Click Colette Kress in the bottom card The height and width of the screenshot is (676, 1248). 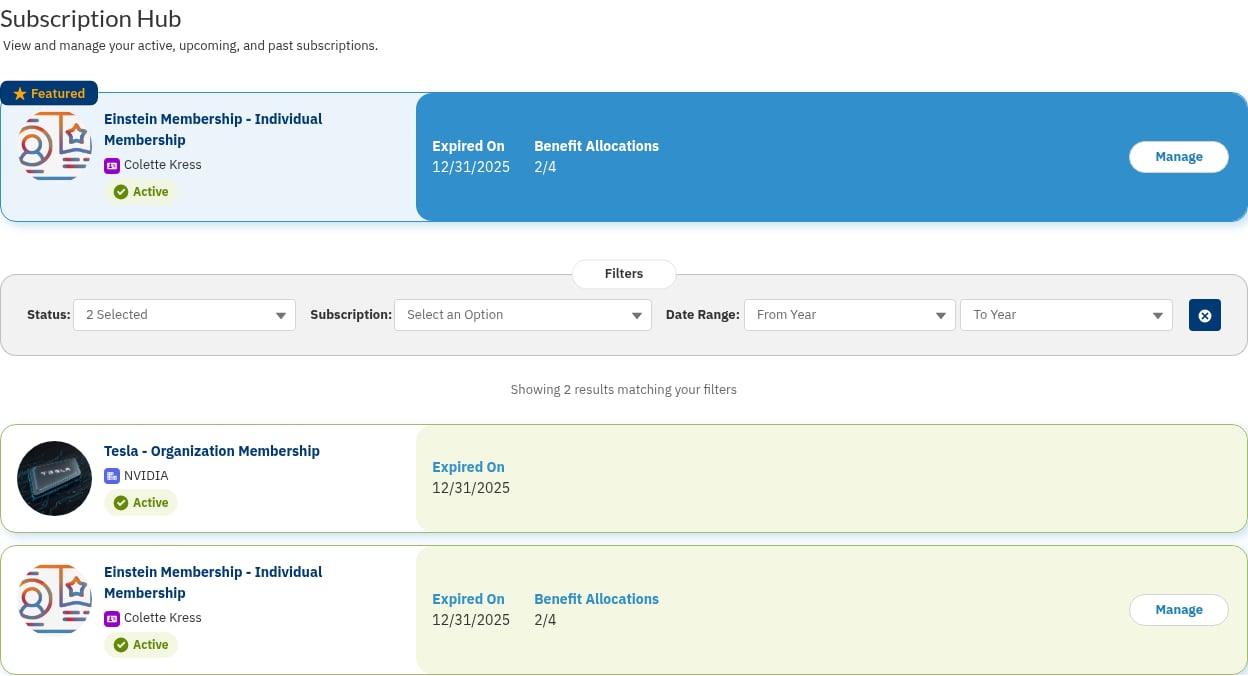163,618
